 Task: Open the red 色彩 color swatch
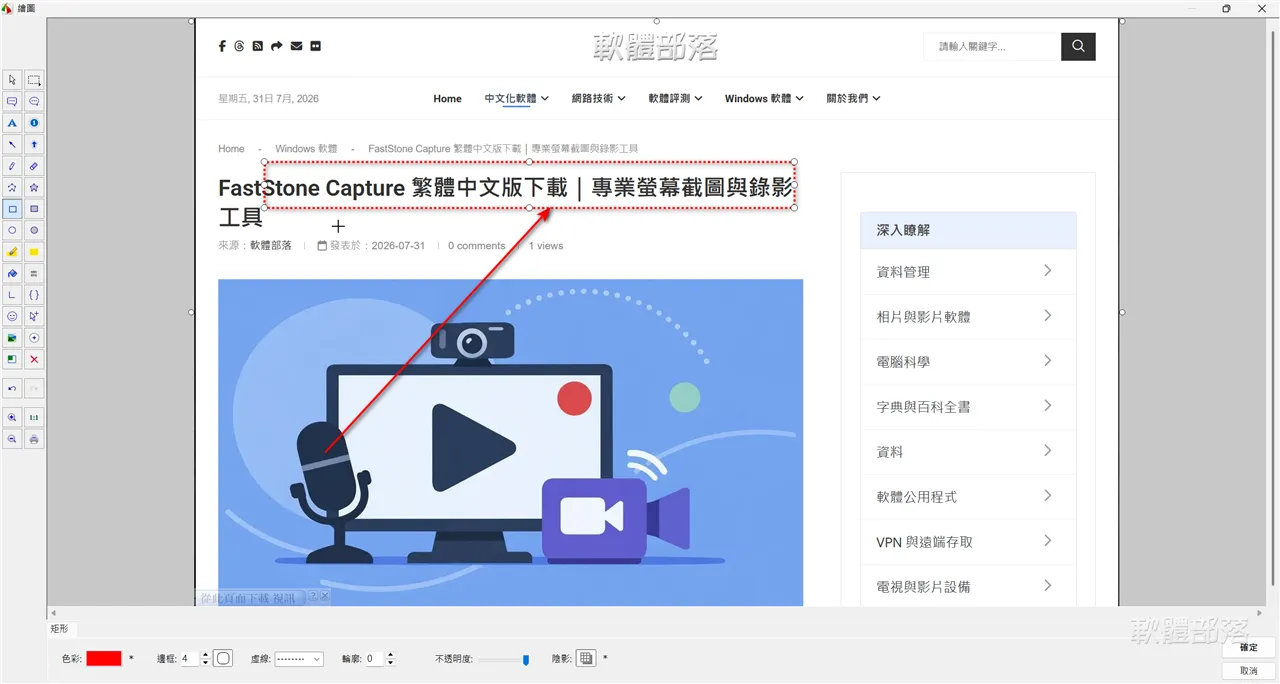(104, 658)
